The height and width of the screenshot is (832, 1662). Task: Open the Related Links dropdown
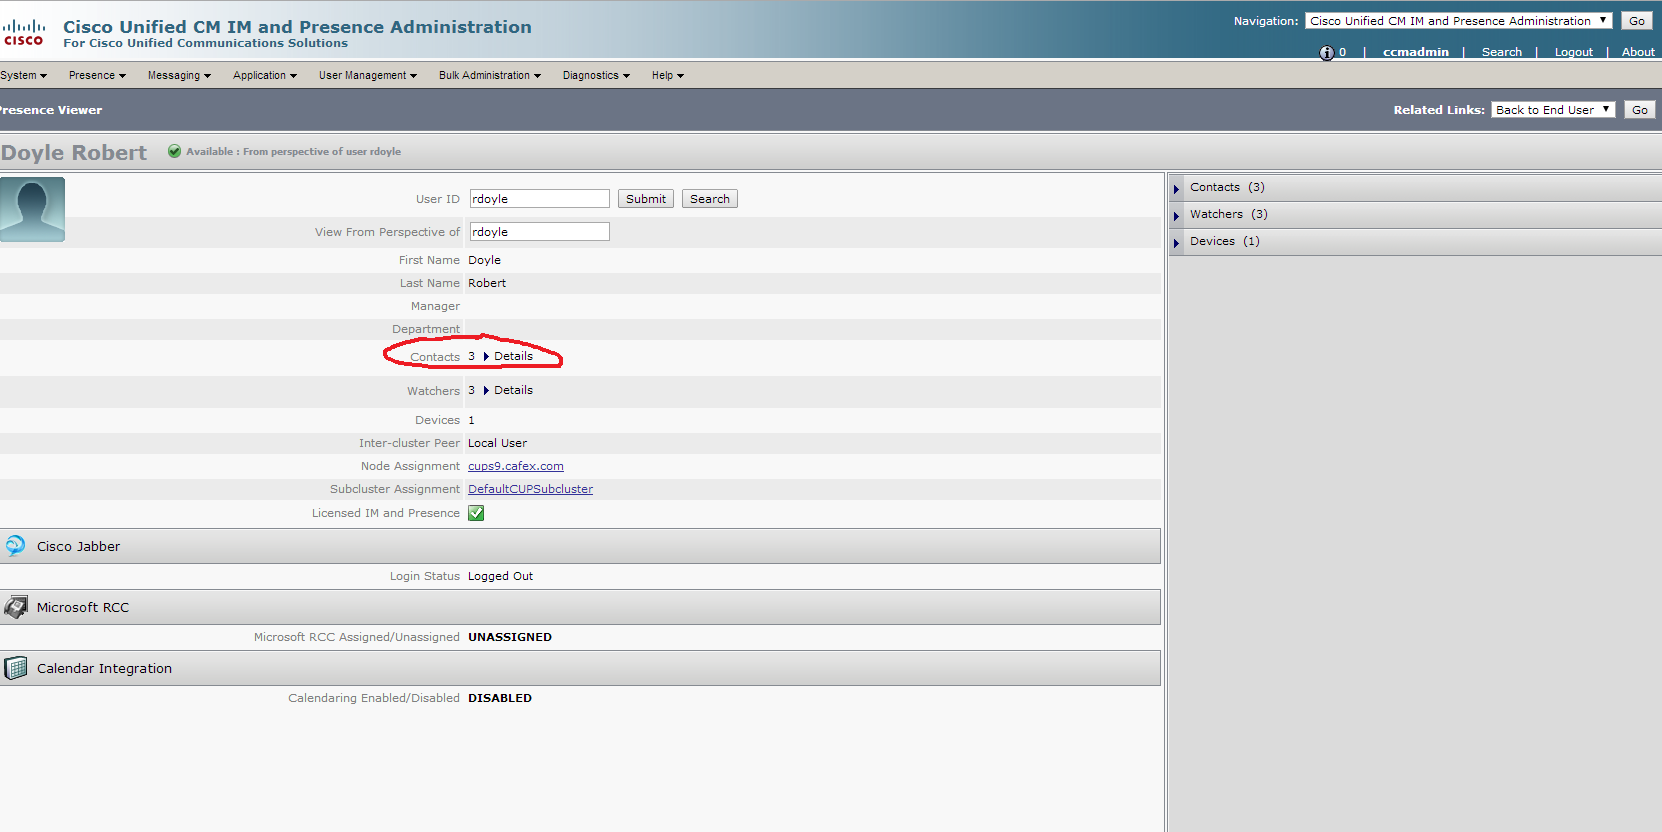1553,110
